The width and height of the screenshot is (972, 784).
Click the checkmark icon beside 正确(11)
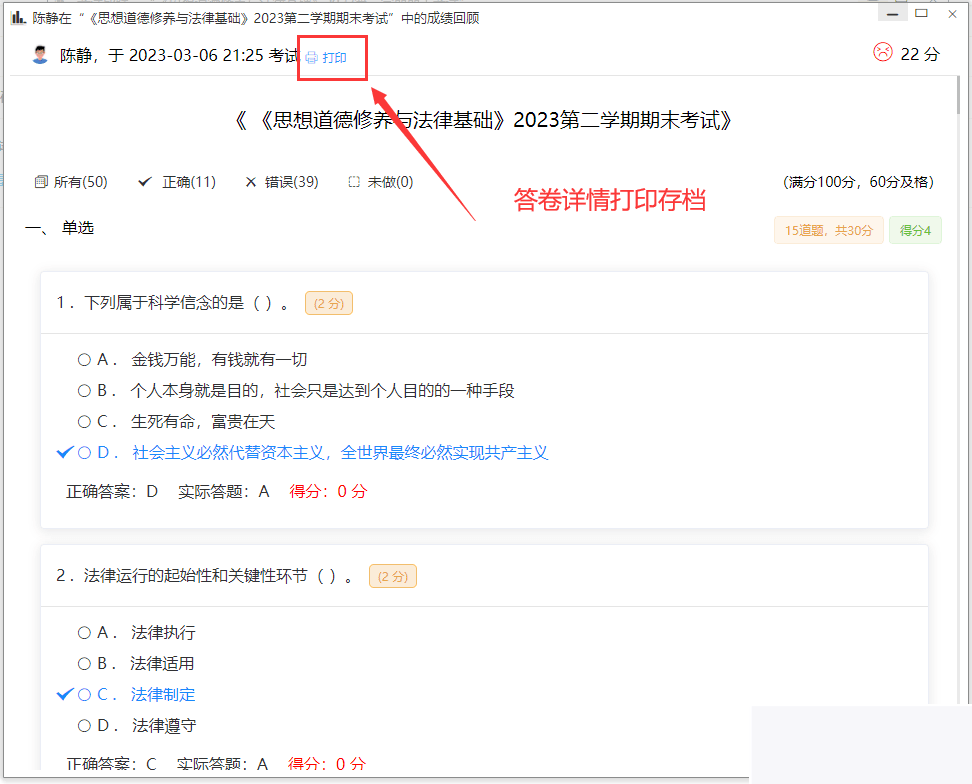click(x=146, y=181)
